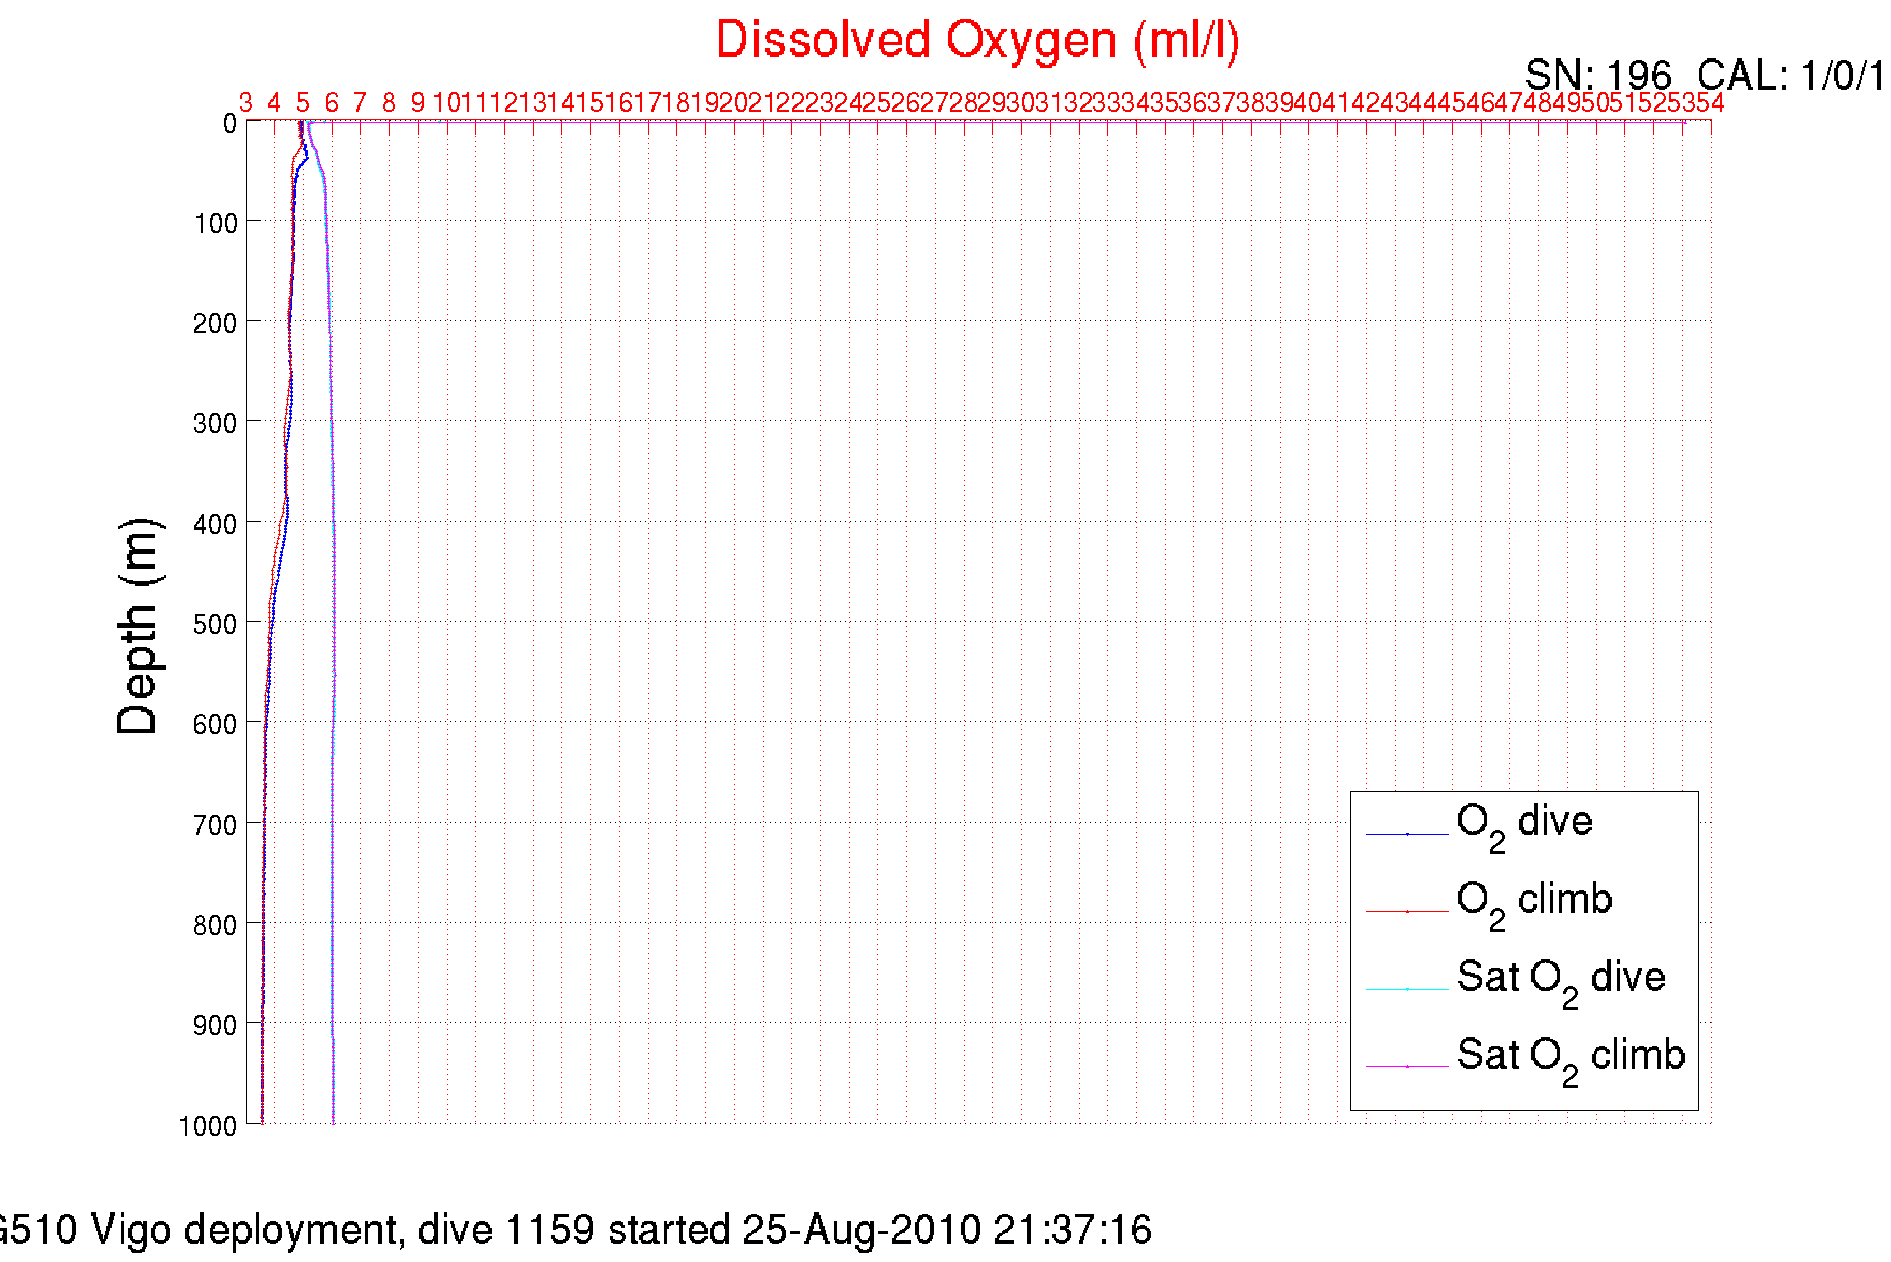This screenshot has width=1891, height=1262.
Task: Click the 0 depth tick label
Action: pos(230,124)
